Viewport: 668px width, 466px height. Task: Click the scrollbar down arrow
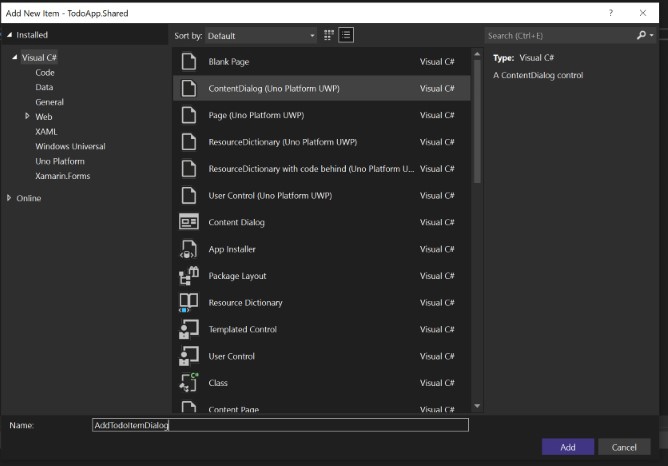pyautogui.click(x=477, y=406)
